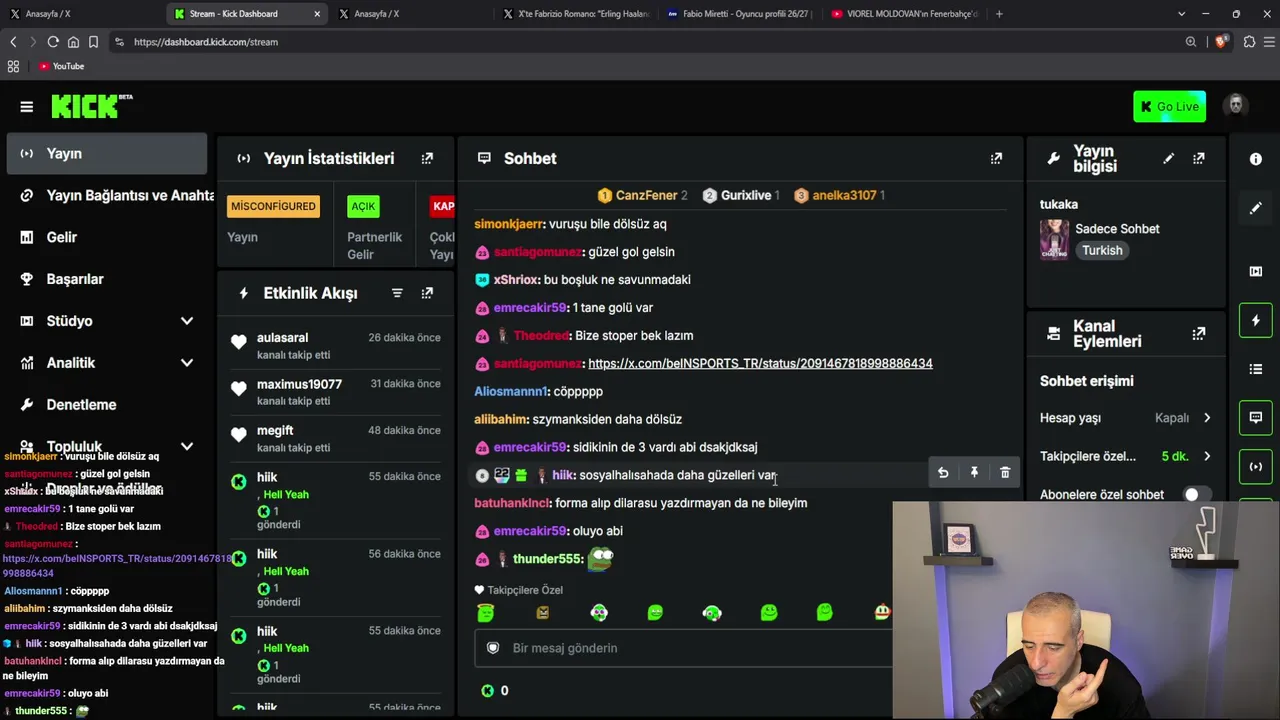Screen dimensions: 1280x720
Task: Delete hiik's chat message
Action: pos(1005,473)
